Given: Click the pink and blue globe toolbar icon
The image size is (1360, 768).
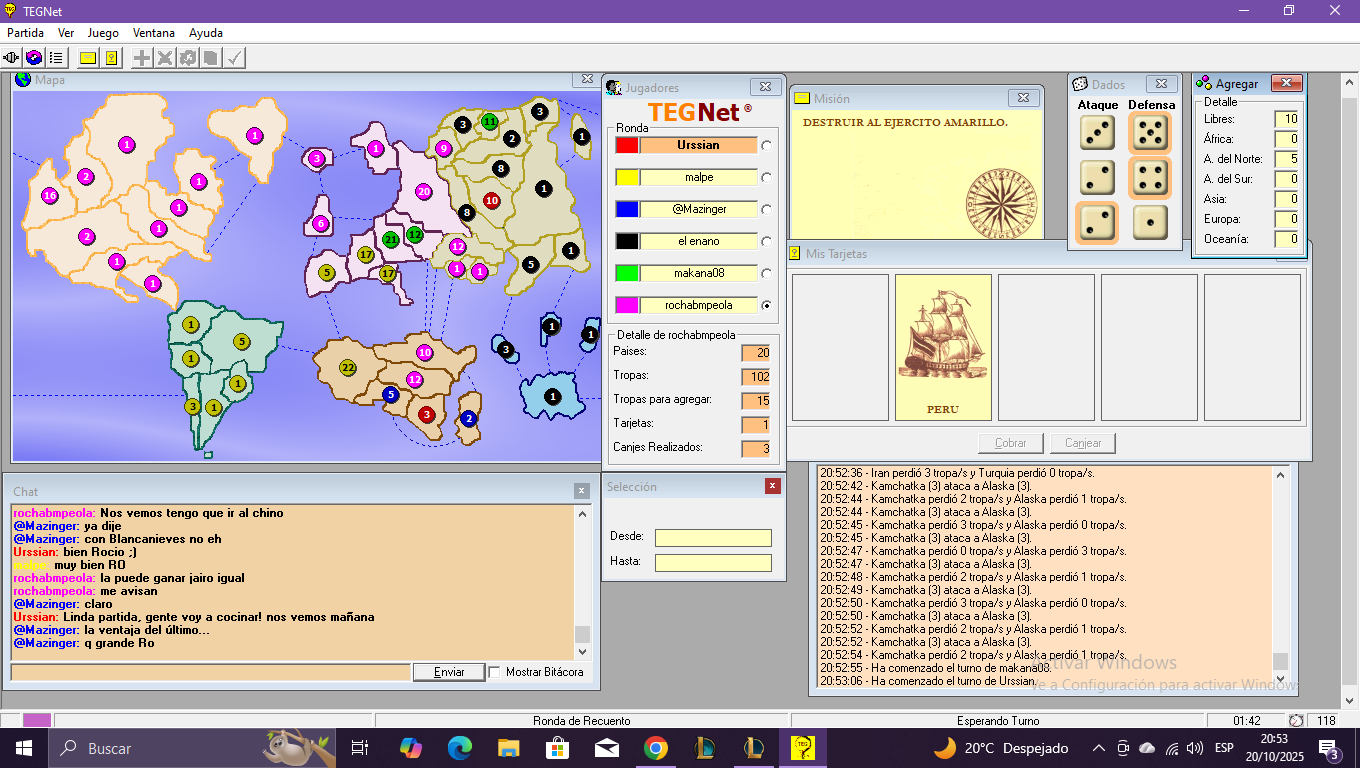Looking at the screenshot, I should (34, 58).
